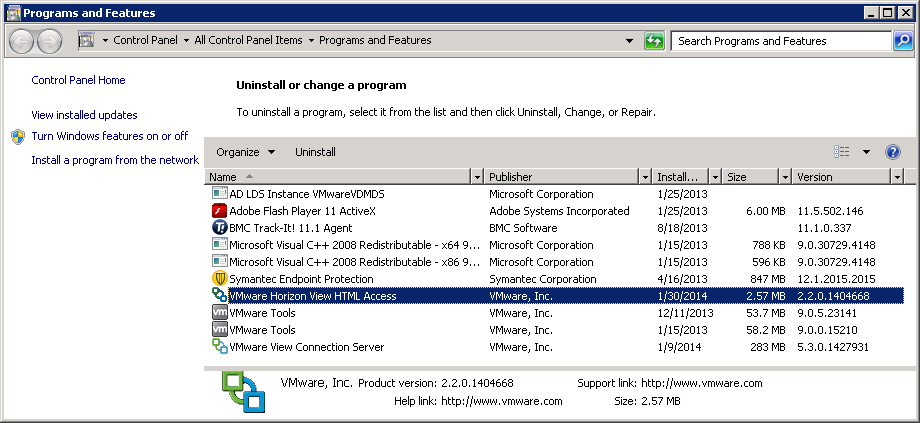Open the help question mark icon
Screen dimensions: 920x423
893,152
